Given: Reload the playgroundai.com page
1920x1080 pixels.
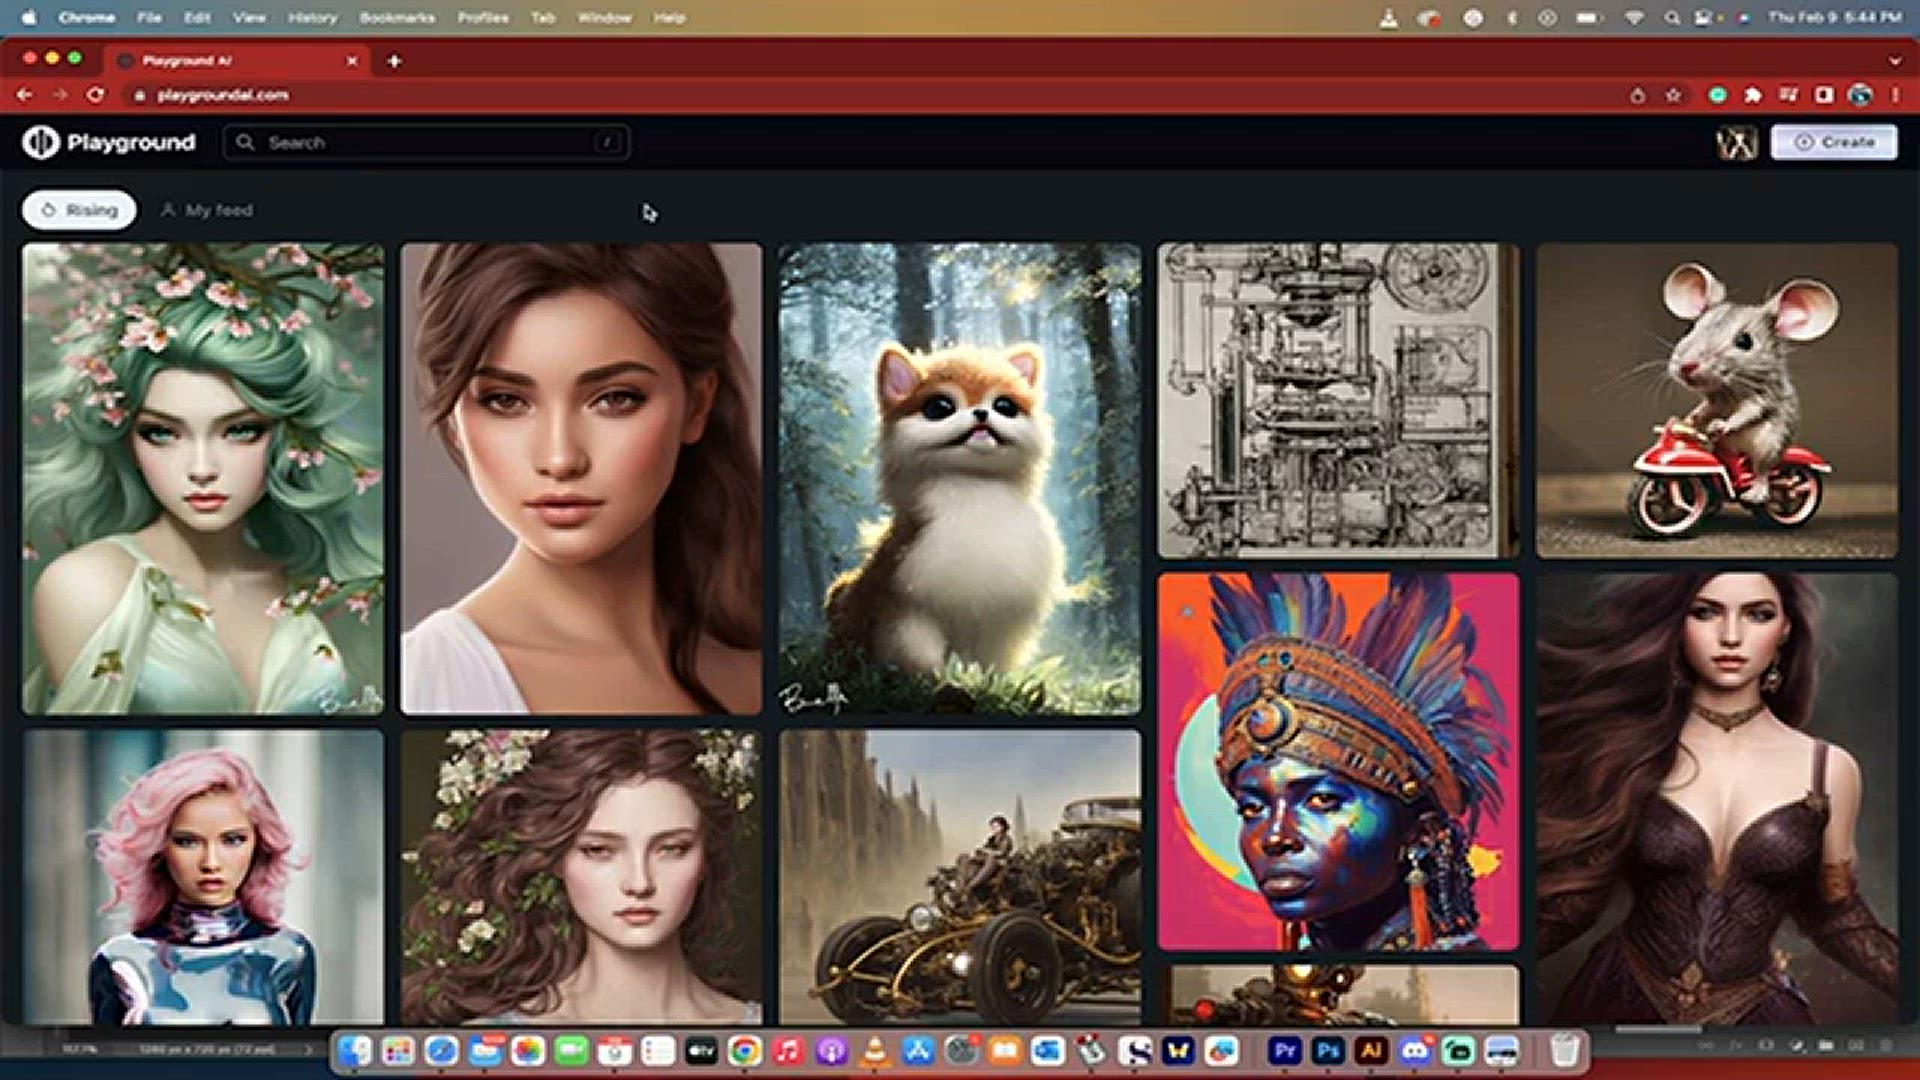Looking at the screenshot, I should tap(95, 95).
